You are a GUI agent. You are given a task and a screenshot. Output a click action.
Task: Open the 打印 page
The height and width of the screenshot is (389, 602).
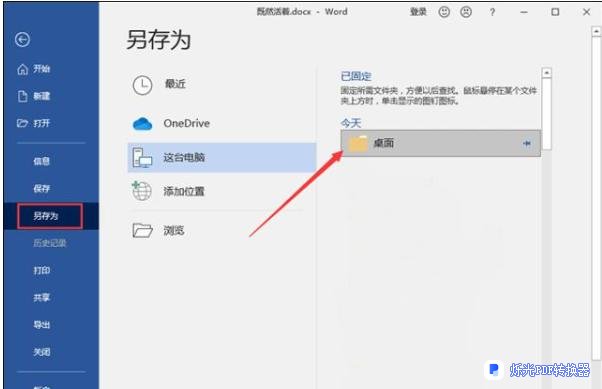tap(41, 270)
